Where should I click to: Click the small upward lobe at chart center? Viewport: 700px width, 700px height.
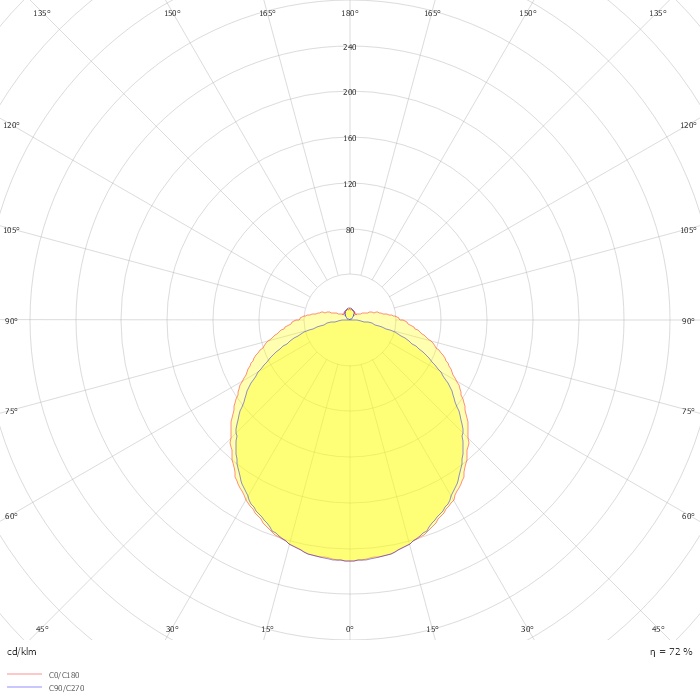click(x=350, y=314)
